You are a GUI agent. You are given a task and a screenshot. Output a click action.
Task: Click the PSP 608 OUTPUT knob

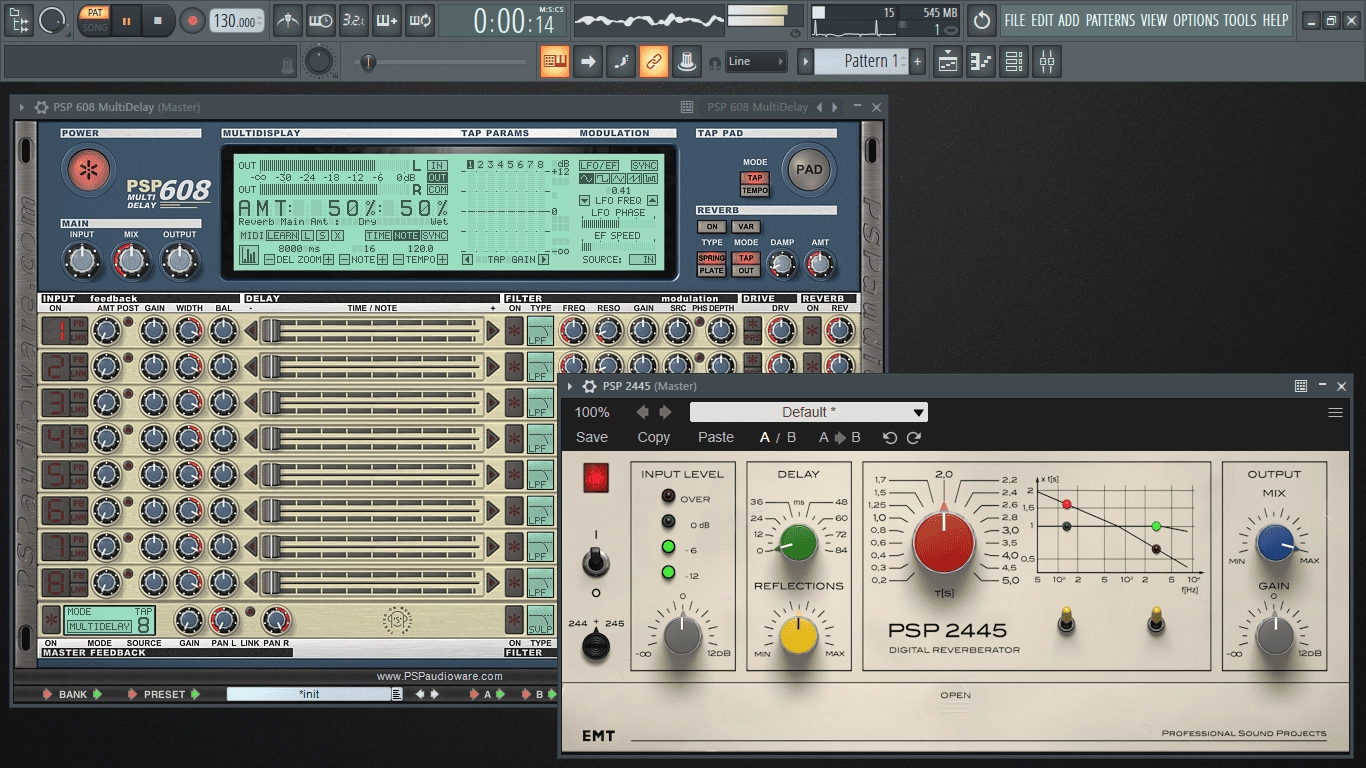(180, 261)
